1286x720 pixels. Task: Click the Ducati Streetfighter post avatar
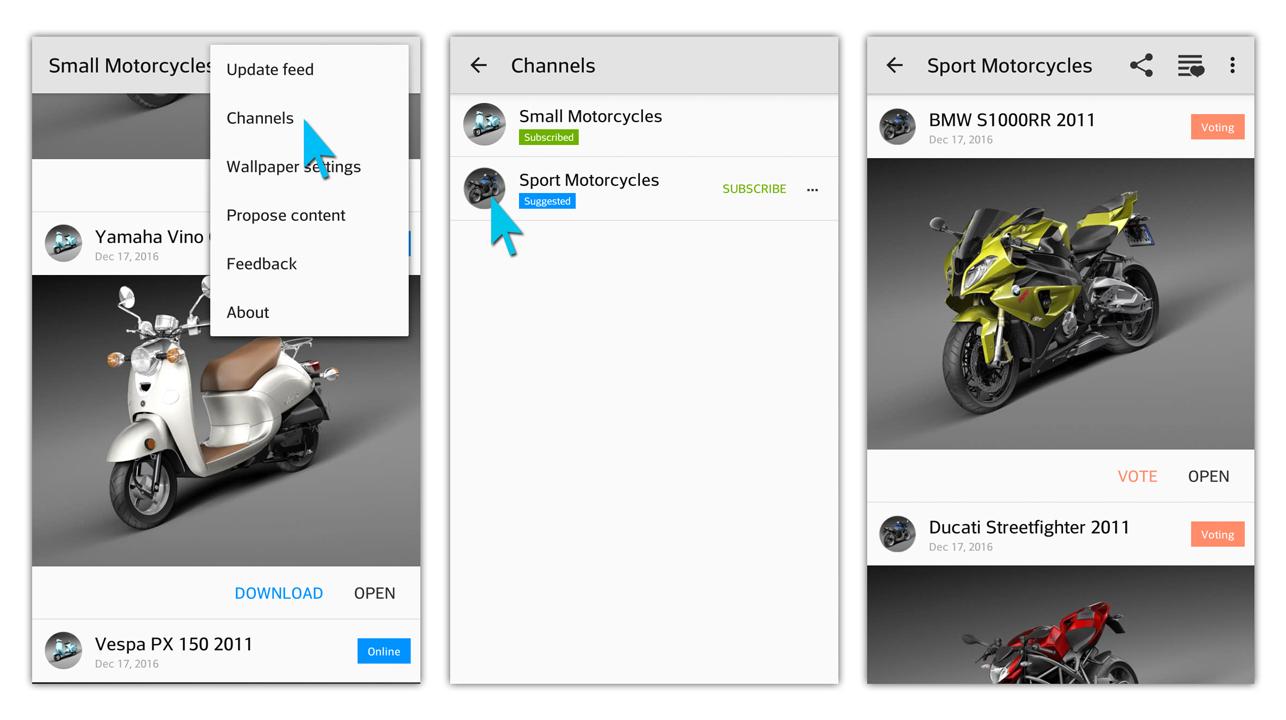coord(897,534)
